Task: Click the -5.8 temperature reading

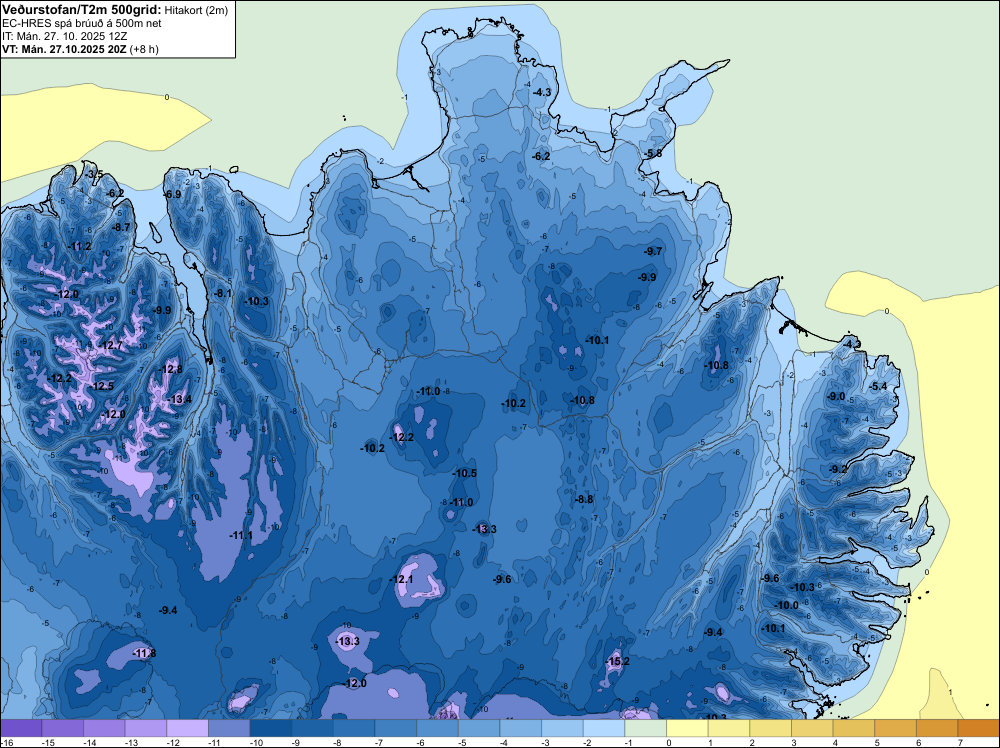Action: pyautogui.click(x=654, y=154)
